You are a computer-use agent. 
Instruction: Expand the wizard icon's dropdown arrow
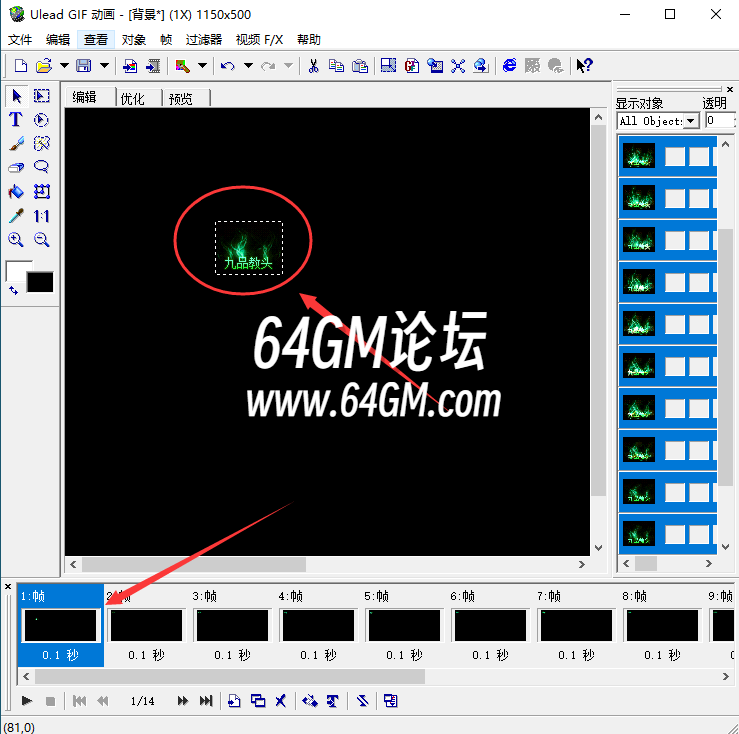click(202, 66)
